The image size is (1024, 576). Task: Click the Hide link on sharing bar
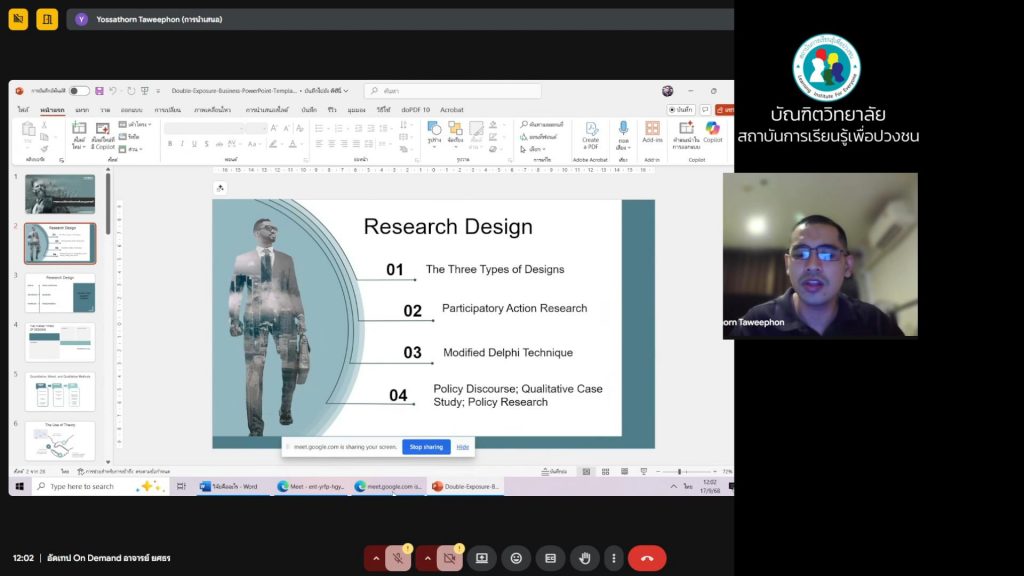pos(463,447)
